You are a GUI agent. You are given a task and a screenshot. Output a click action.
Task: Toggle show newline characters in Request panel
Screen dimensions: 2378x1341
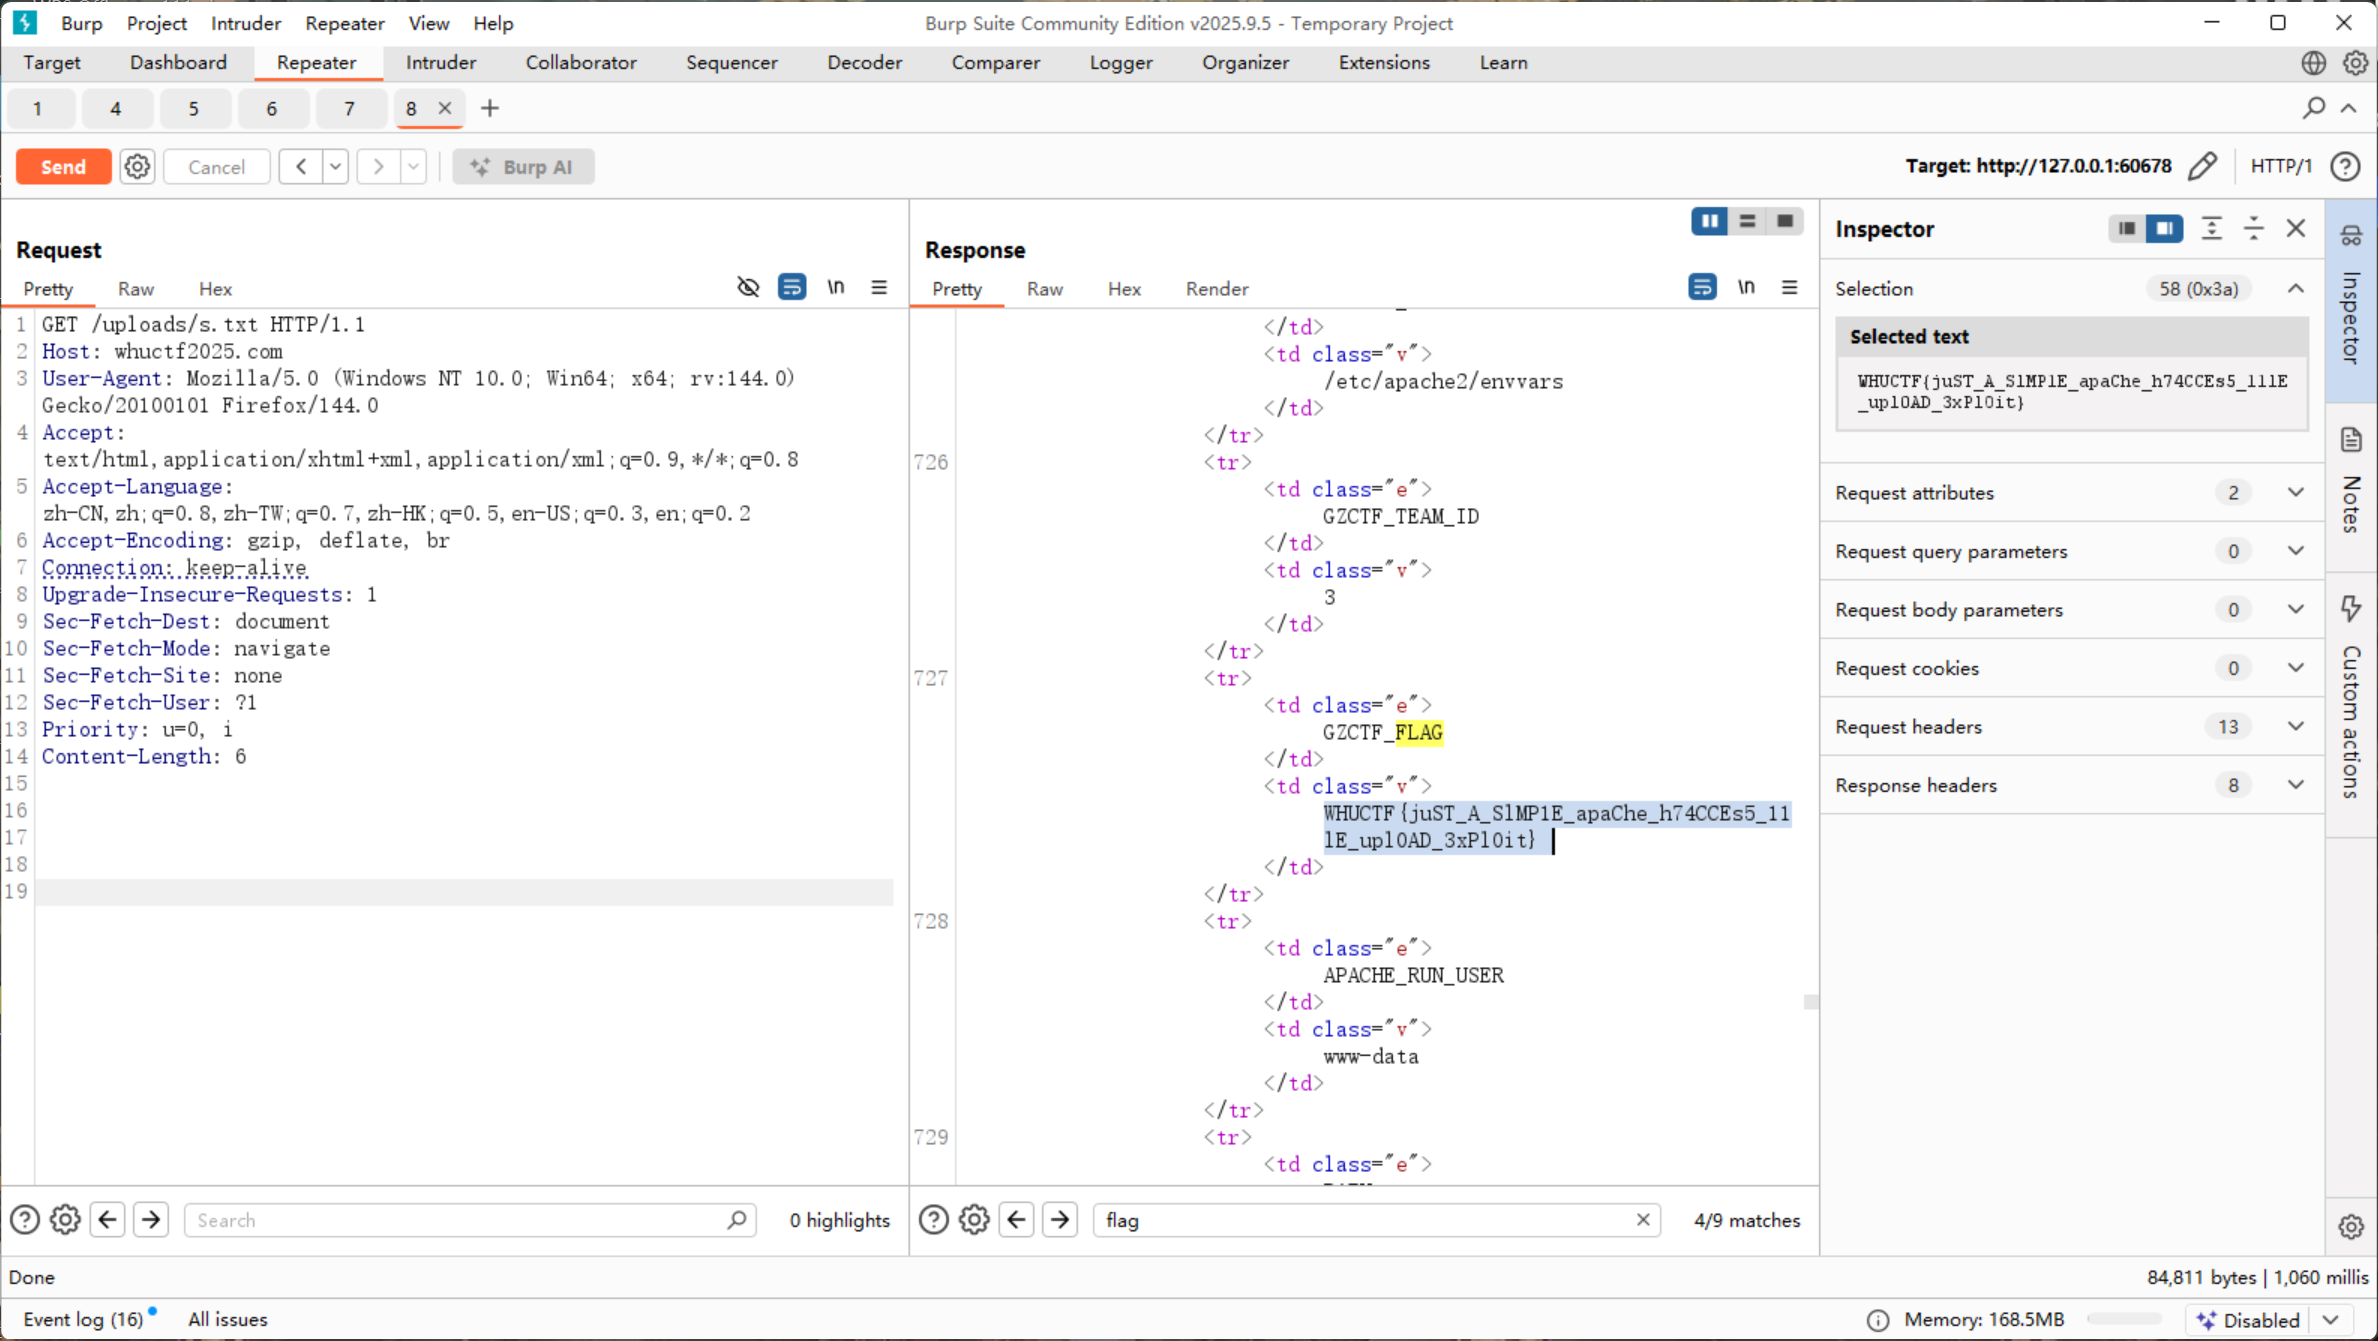pyautogui.click(x=836, y=288)
